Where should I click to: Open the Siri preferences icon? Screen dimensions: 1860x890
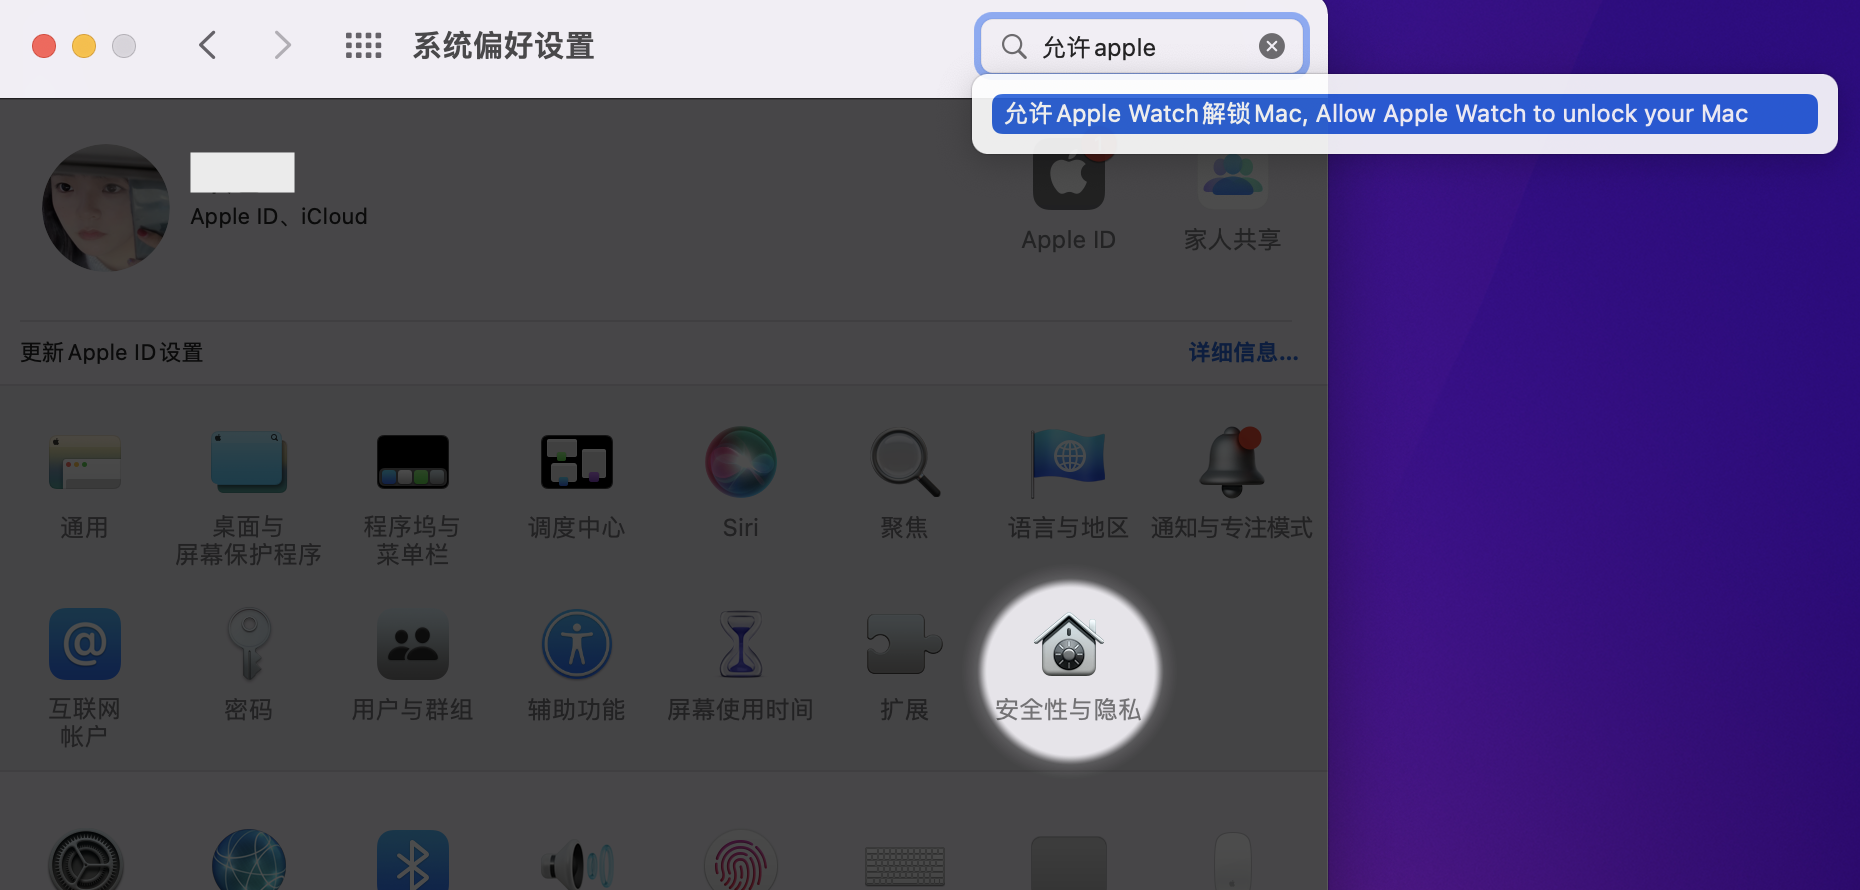pyautogui.click(x=740, y=463)
